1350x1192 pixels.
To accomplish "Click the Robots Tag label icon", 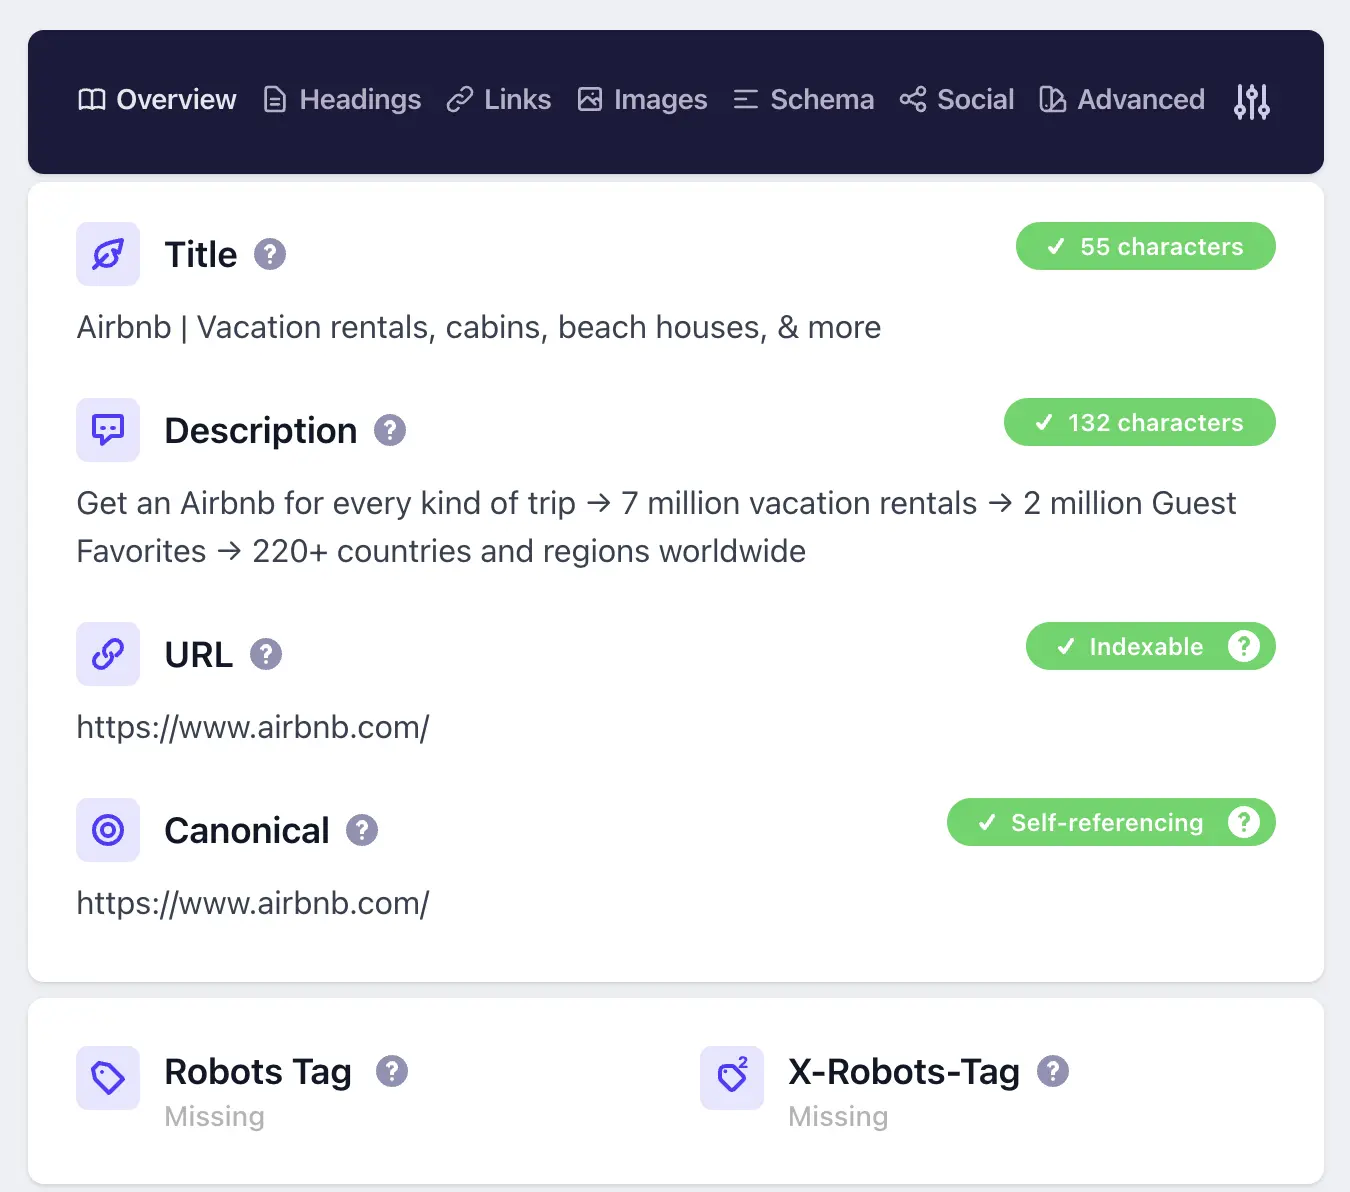I will coord(108,1078).
